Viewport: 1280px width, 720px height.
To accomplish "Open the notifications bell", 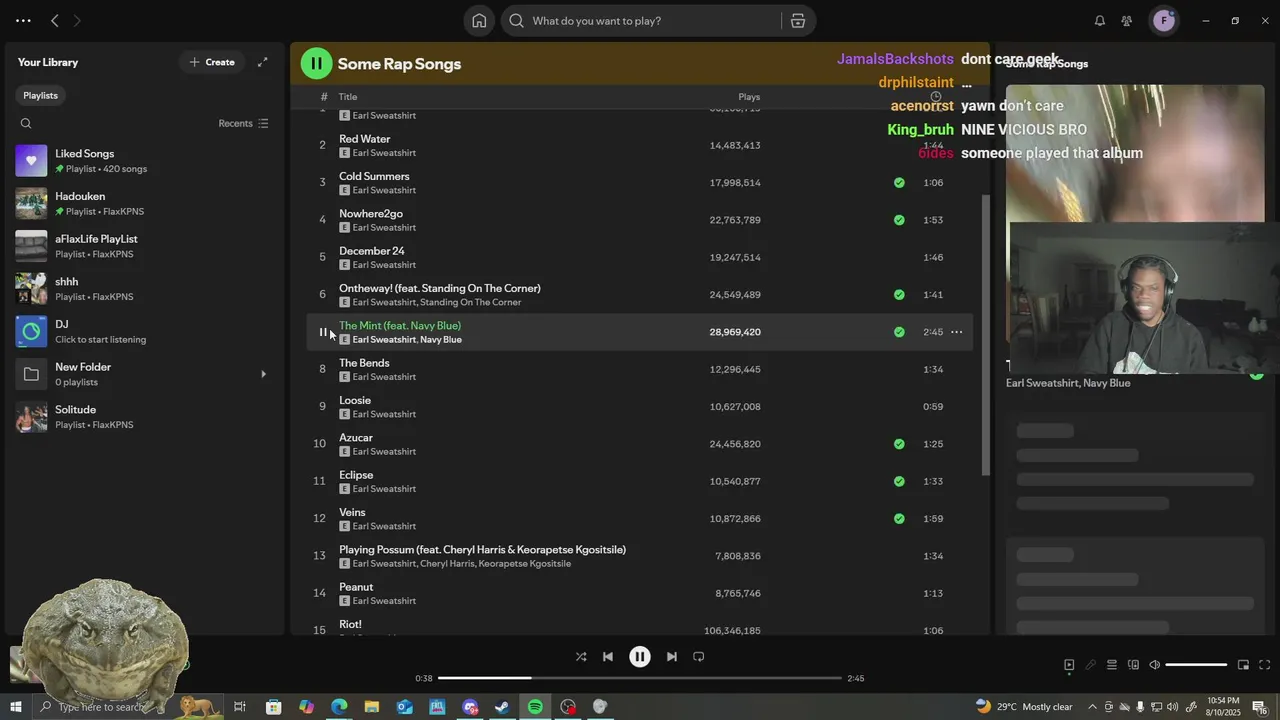I will coord(1099,21).
